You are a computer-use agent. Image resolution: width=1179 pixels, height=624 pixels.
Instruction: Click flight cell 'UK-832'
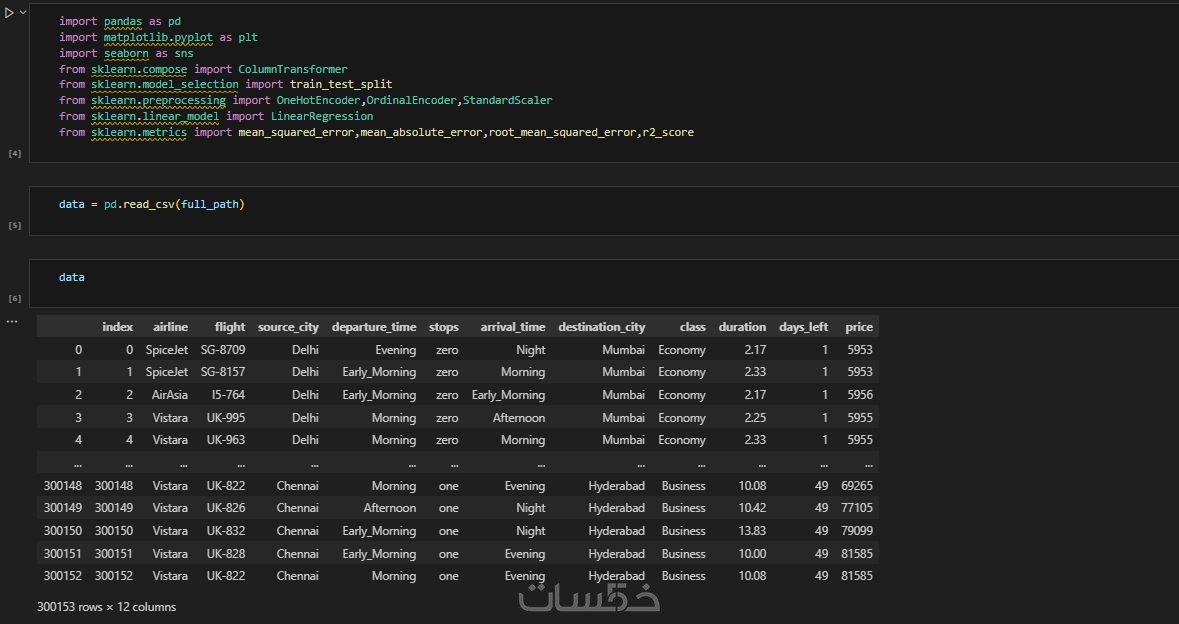[226, 531]
